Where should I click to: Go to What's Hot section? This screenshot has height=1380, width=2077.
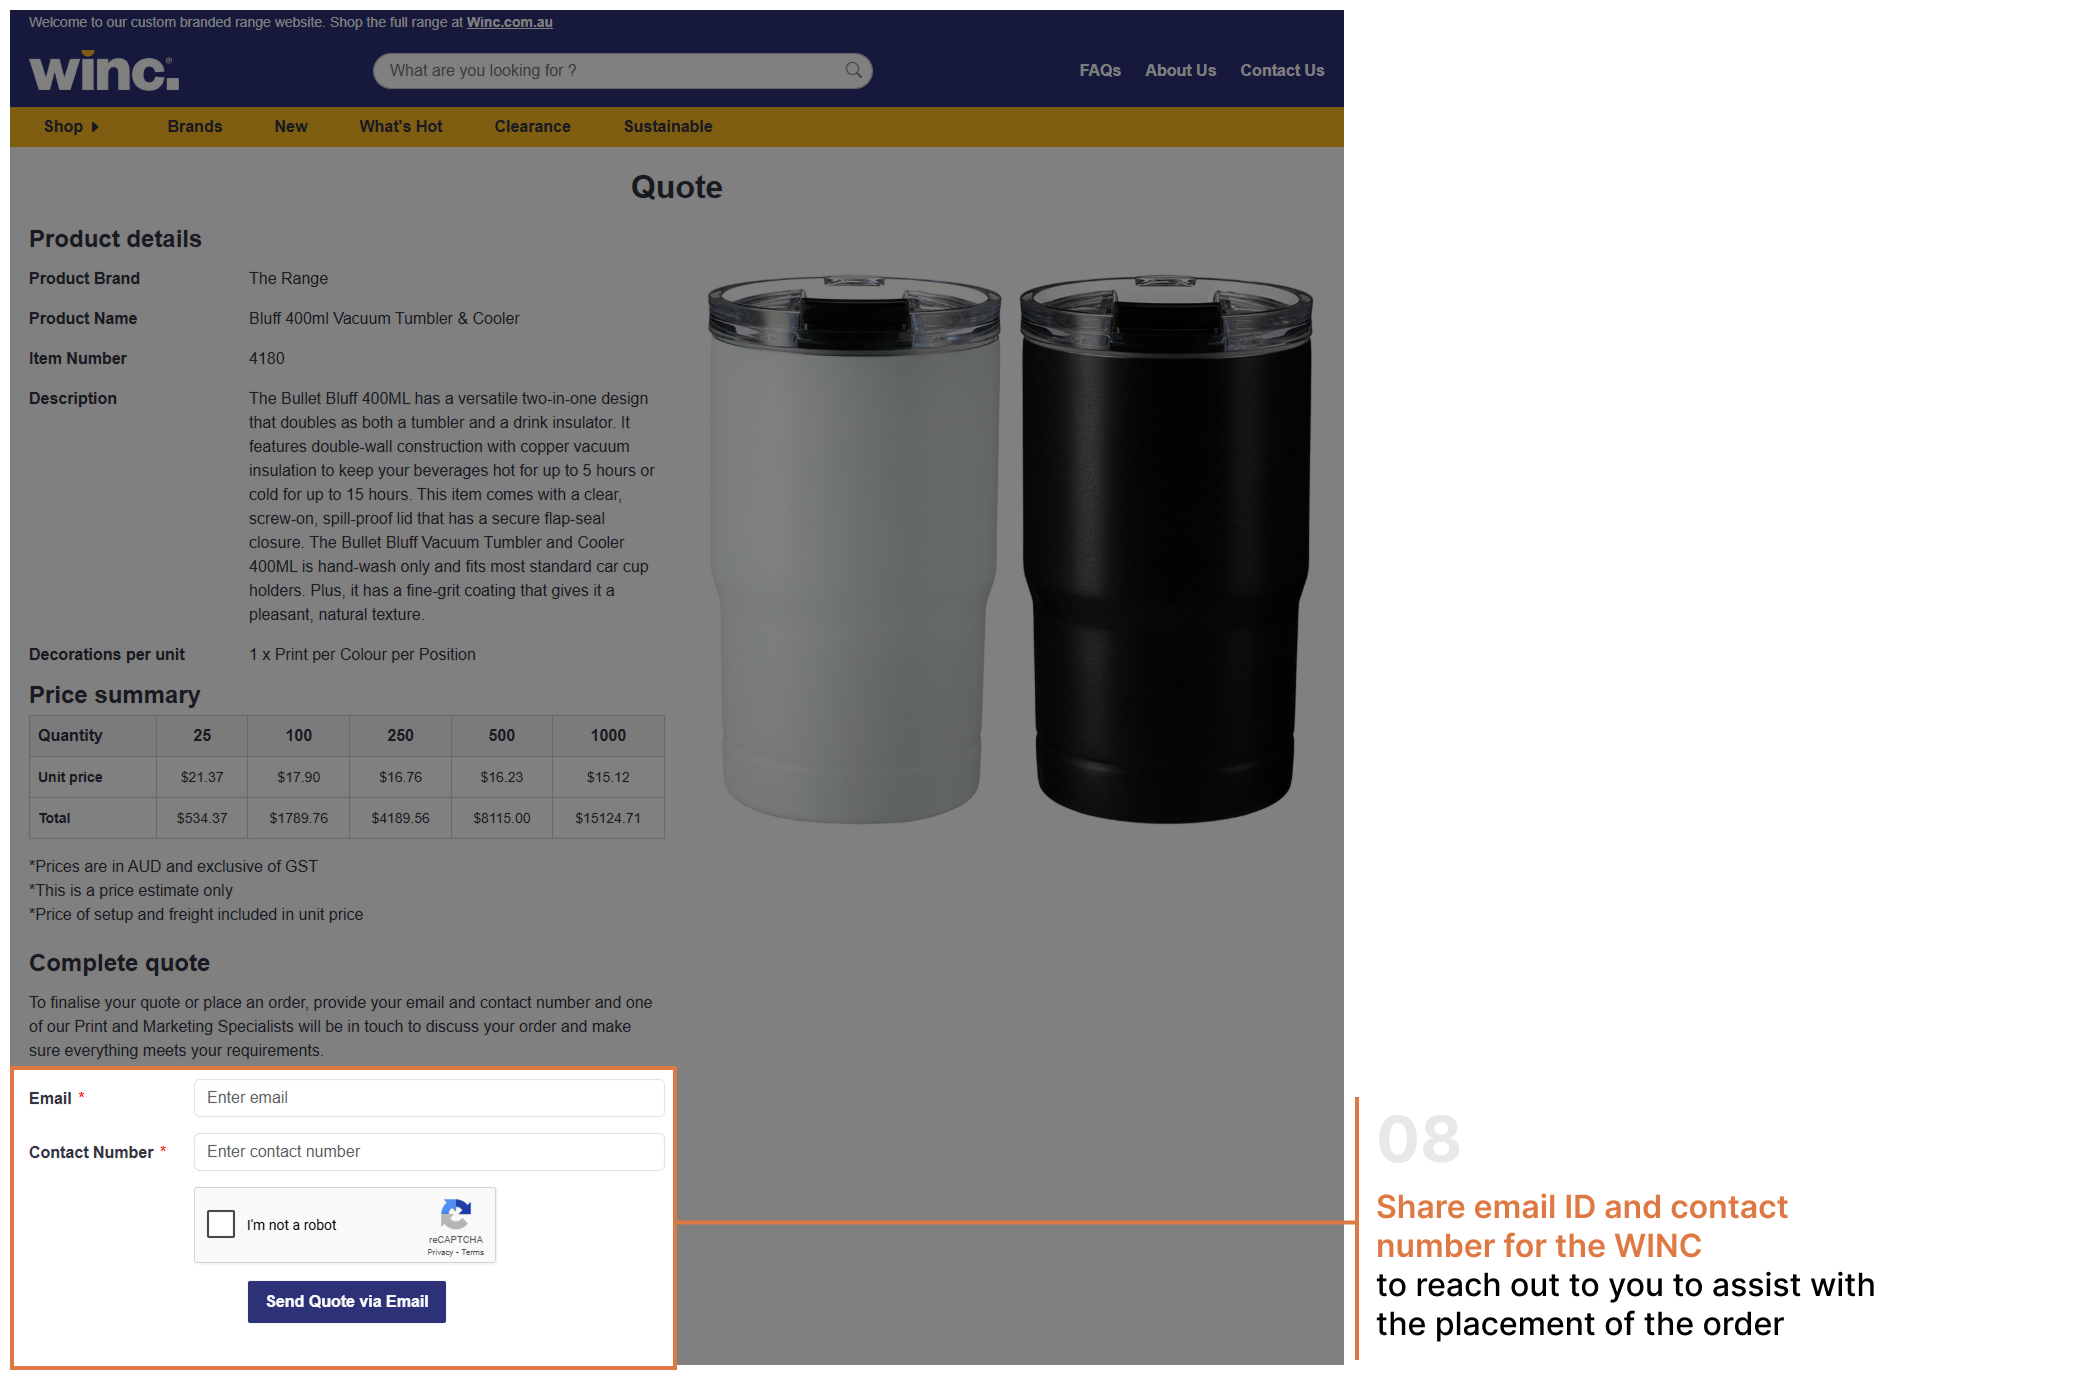tap(401, 127)
